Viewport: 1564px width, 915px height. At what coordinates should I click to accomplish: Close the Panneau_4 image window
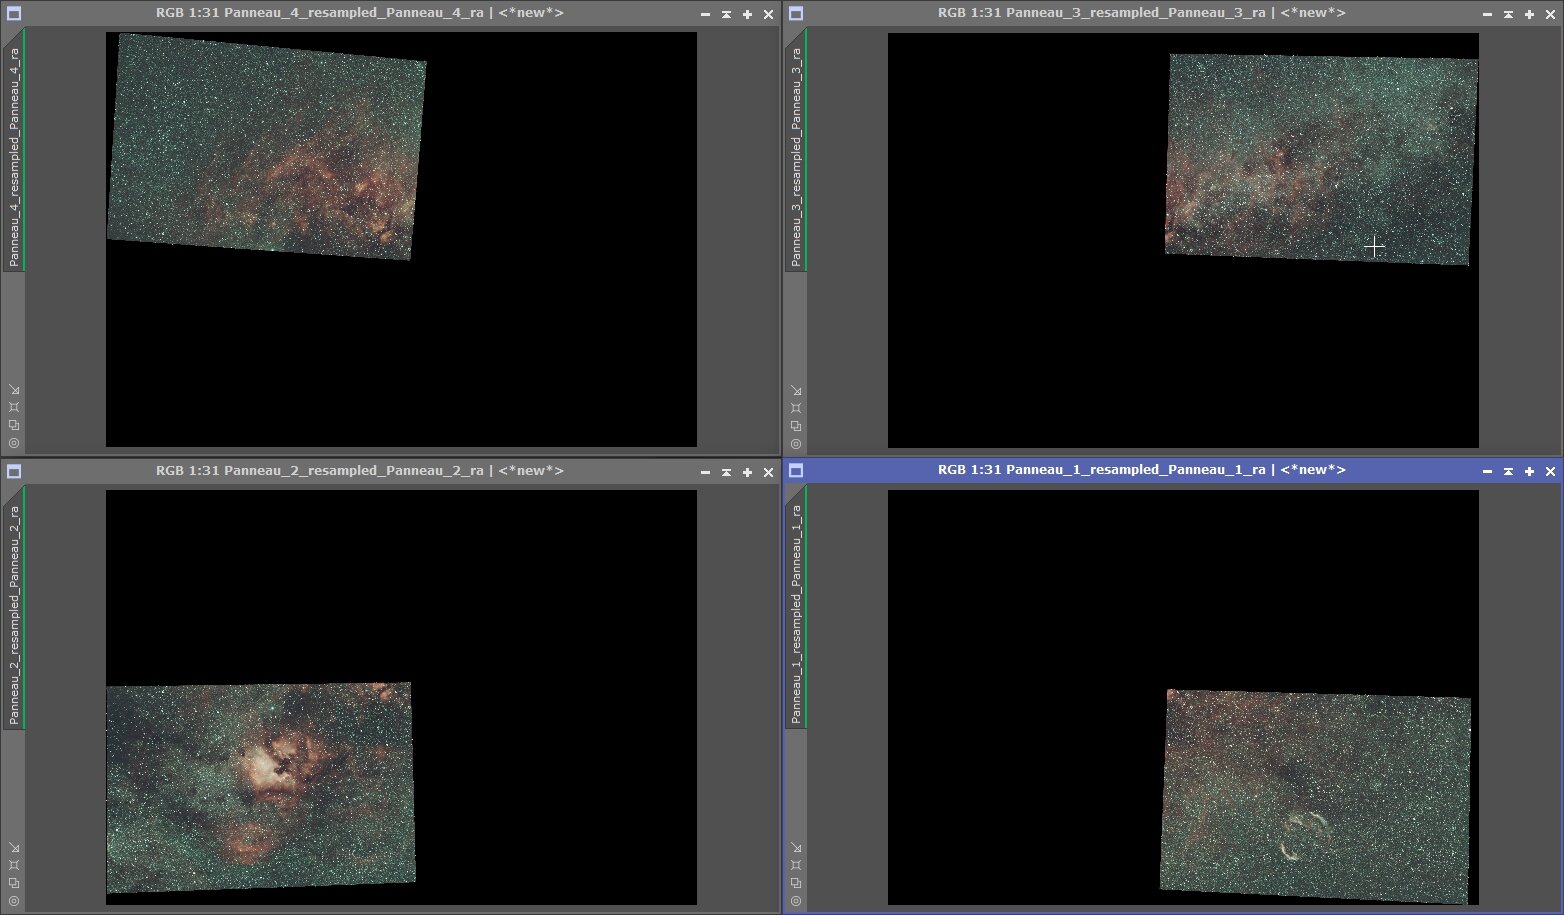[768, 14]
